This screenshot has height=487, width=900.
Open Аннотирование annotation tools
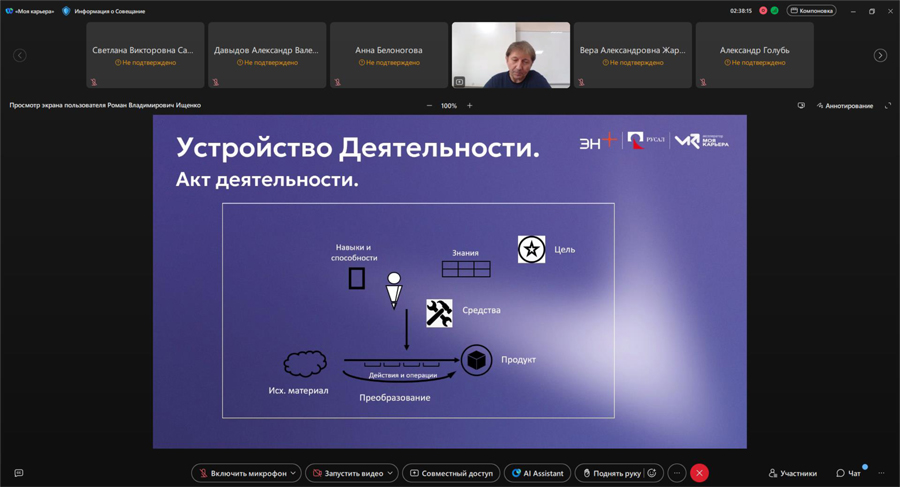[845, 105]
